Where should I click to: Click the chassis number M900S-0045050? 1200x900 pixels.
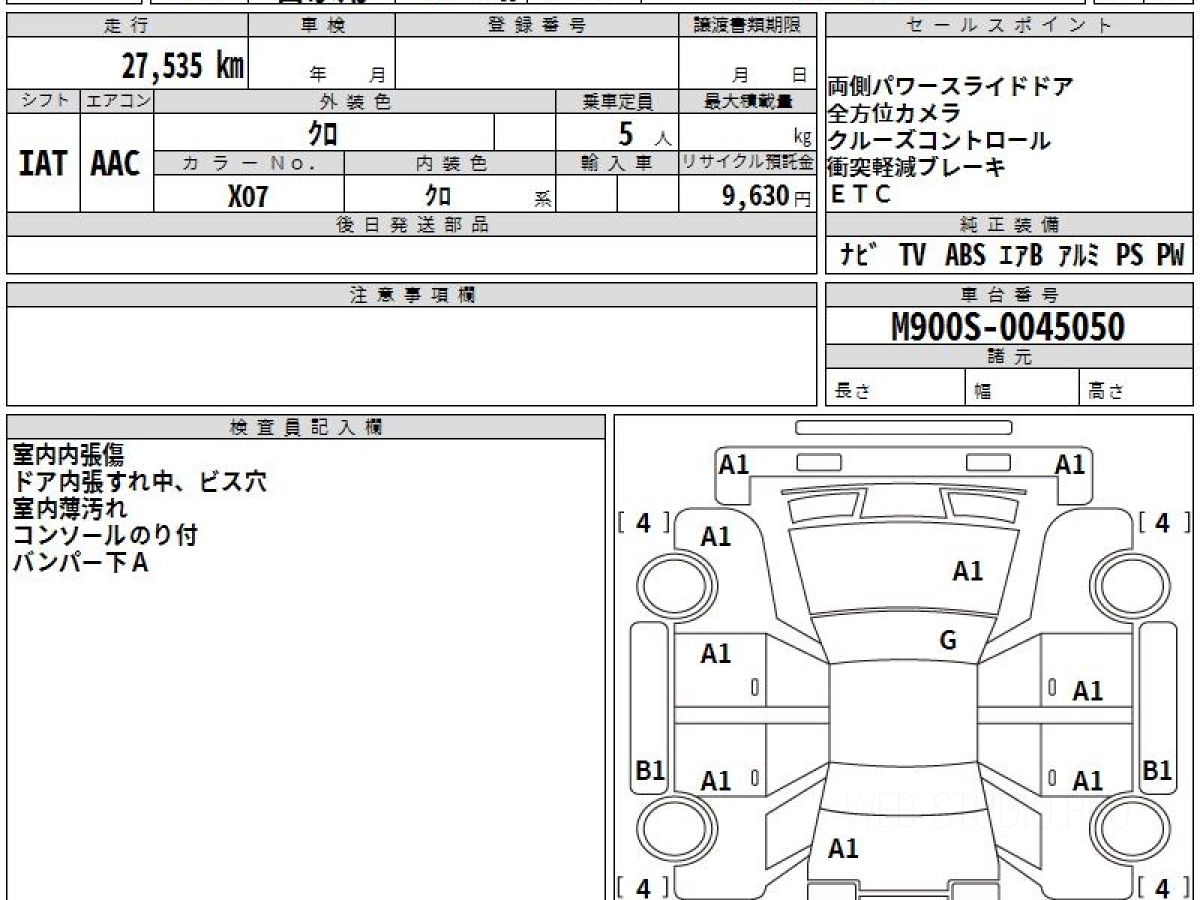click(1008, 326)
